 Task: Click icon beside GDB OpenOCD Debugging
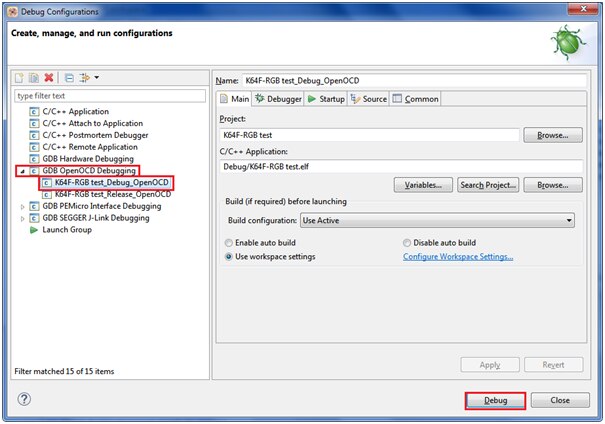pyautogui.click(x=34, y=171)
